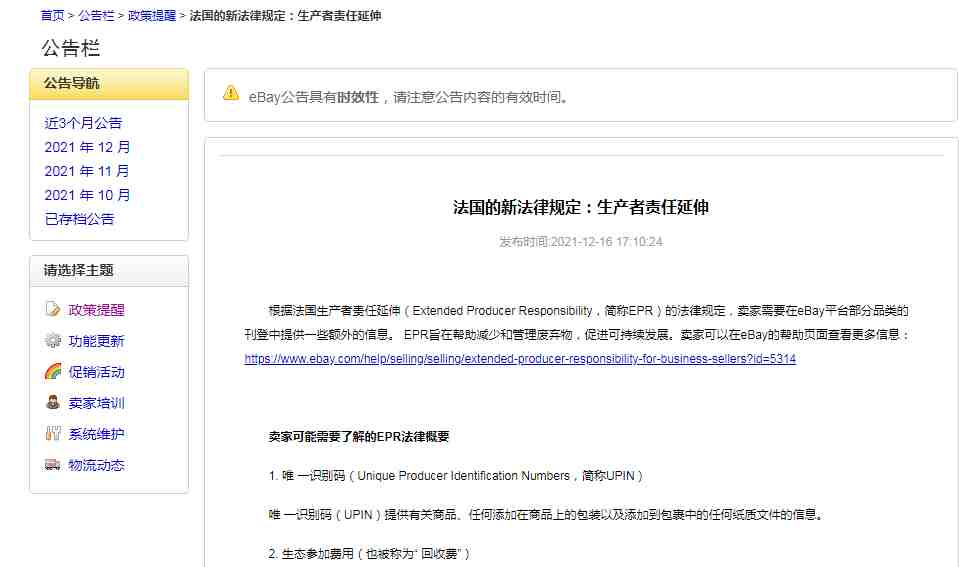This screenshot has height=567, width=959.
Task: Select the 功能更新 topic link
Action: (x=96, y=341)
